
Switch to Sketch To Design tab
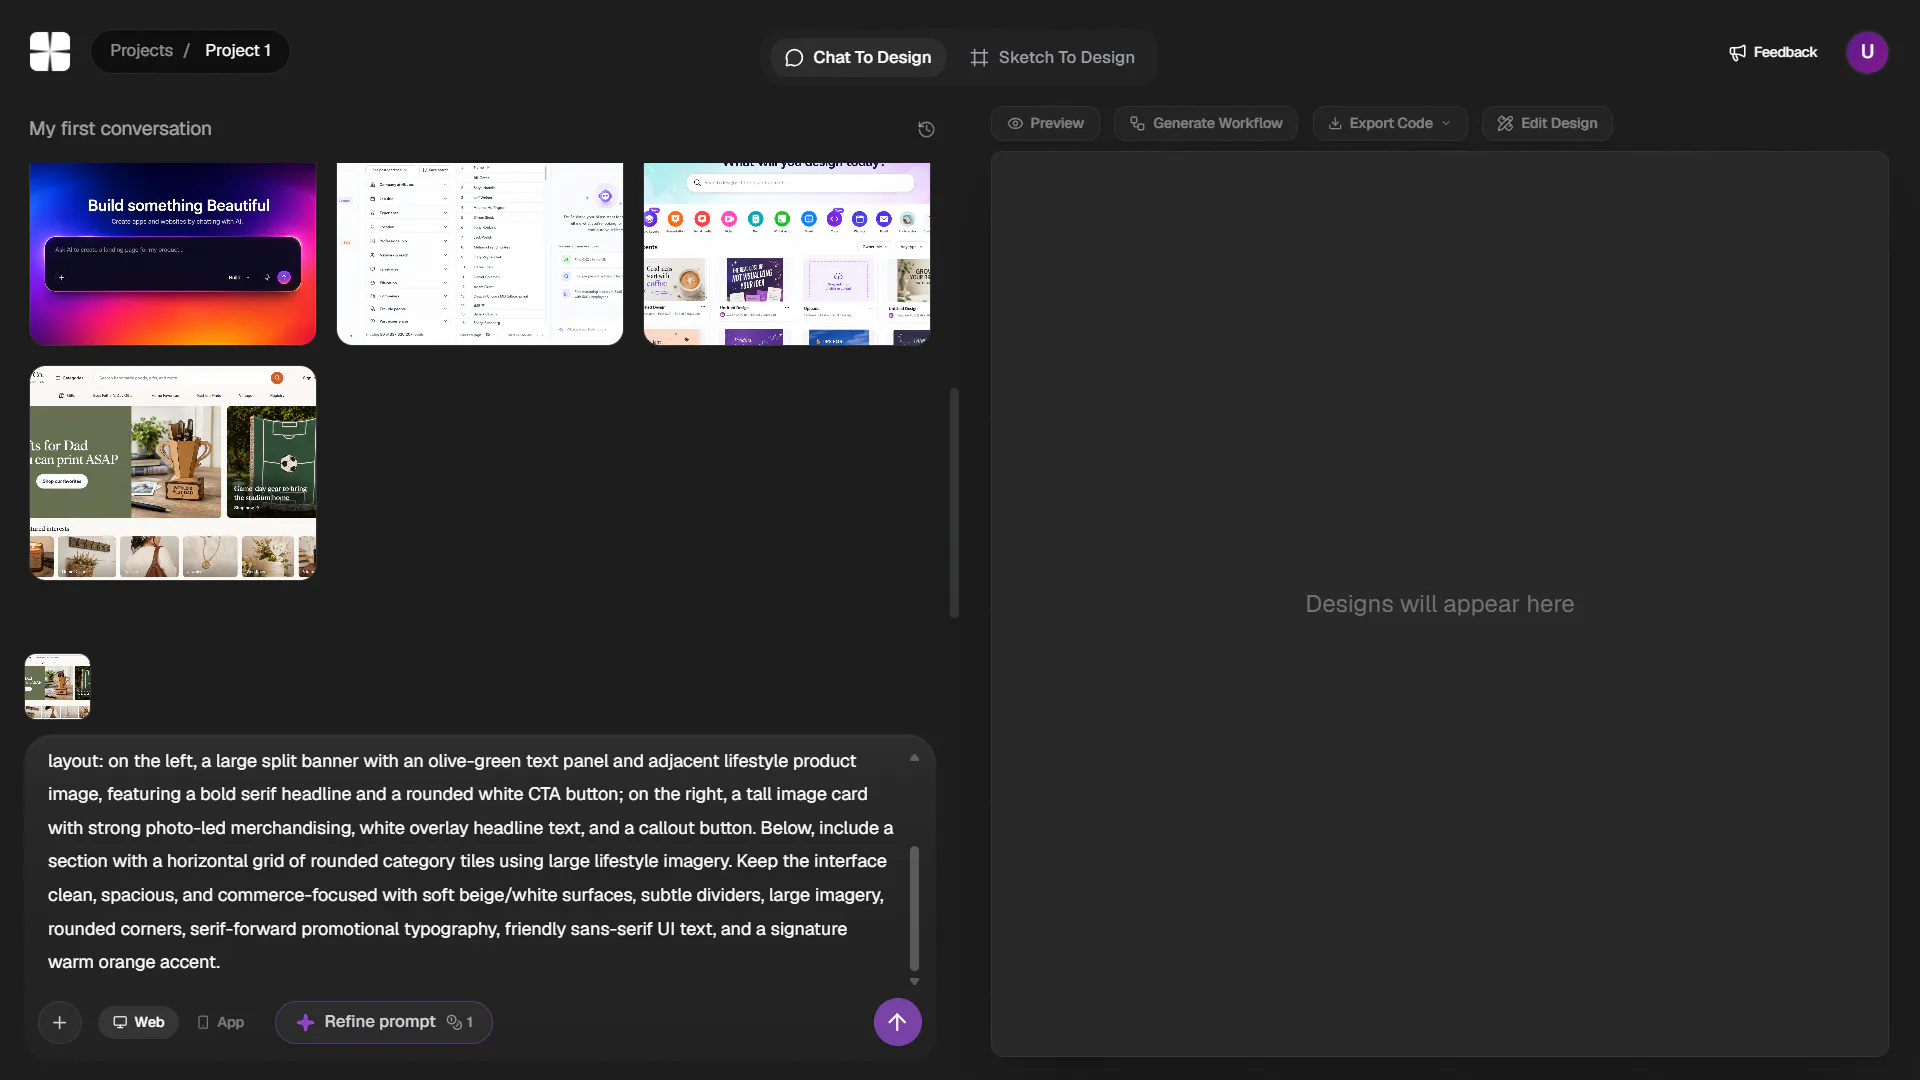pos(1052,57)
